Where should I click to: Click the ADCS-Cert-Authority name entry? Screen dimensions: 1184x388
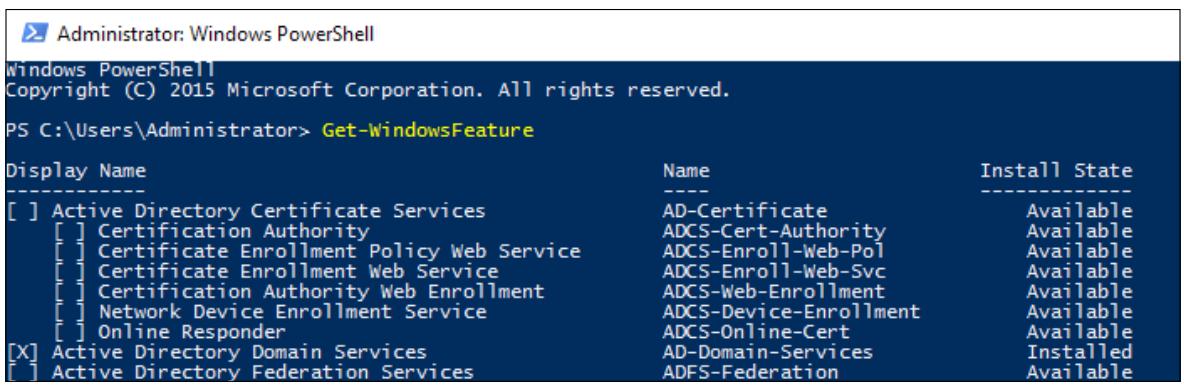pos(773,231)
